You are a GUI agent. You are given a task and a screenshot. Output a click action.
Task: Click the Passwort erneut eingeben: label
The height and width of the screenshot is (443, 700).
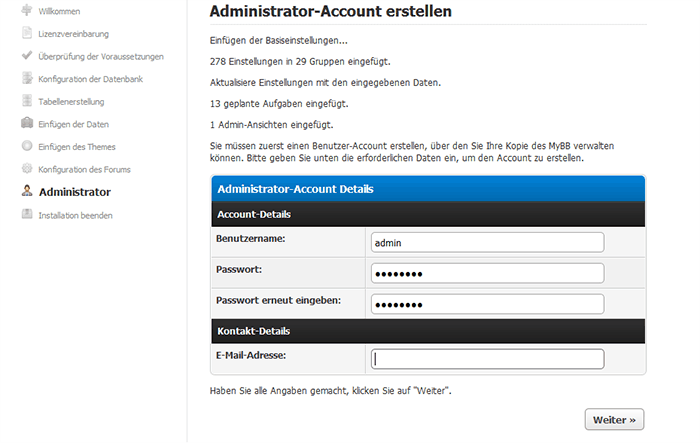pyautogui.click(x=278, y=301)
